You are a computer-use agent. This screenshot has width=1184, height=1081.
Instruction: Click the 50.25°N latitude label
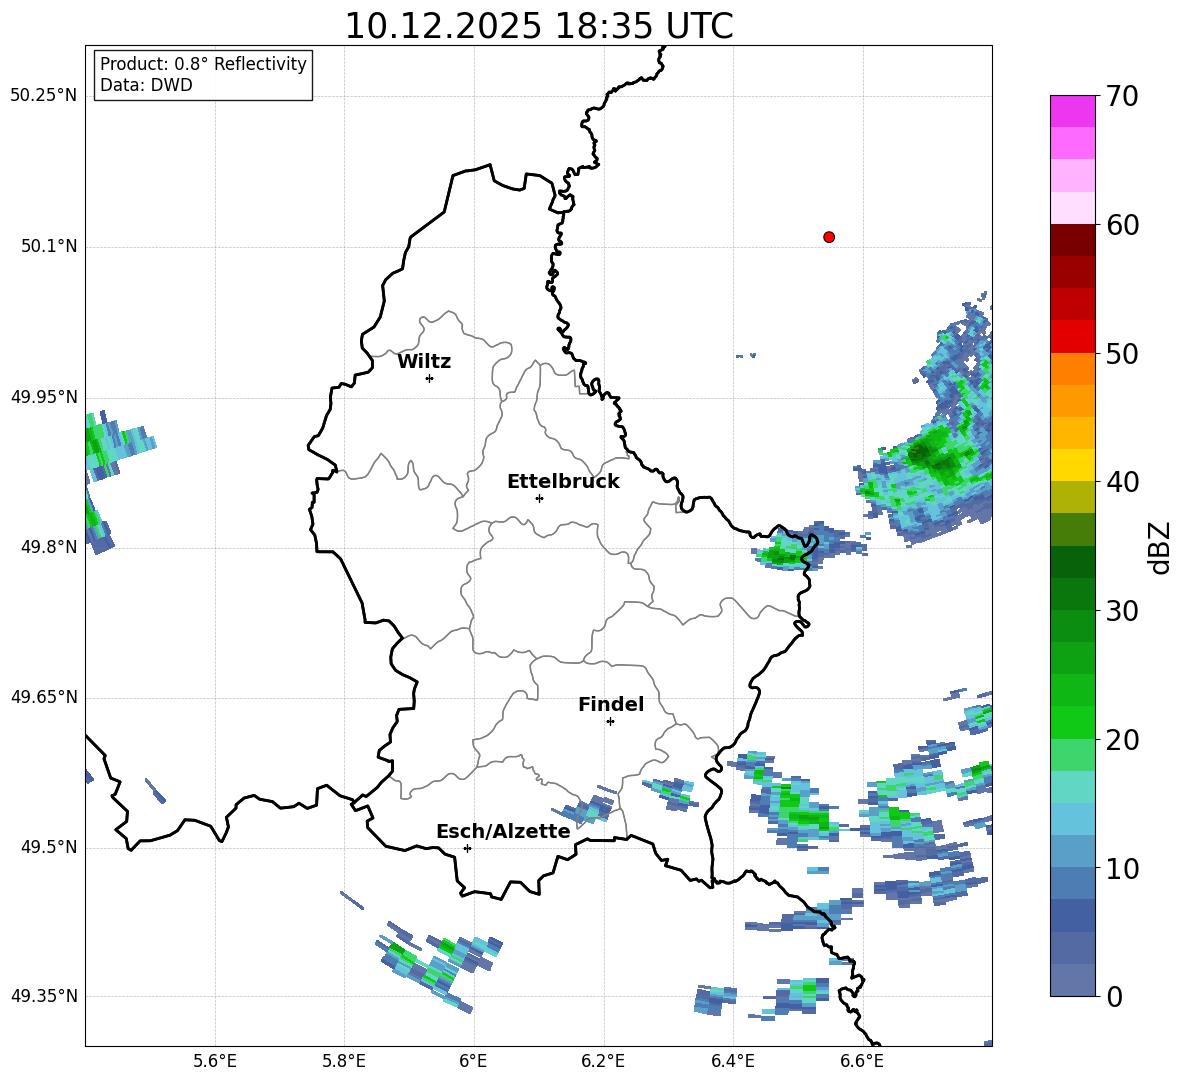[43, 96]
